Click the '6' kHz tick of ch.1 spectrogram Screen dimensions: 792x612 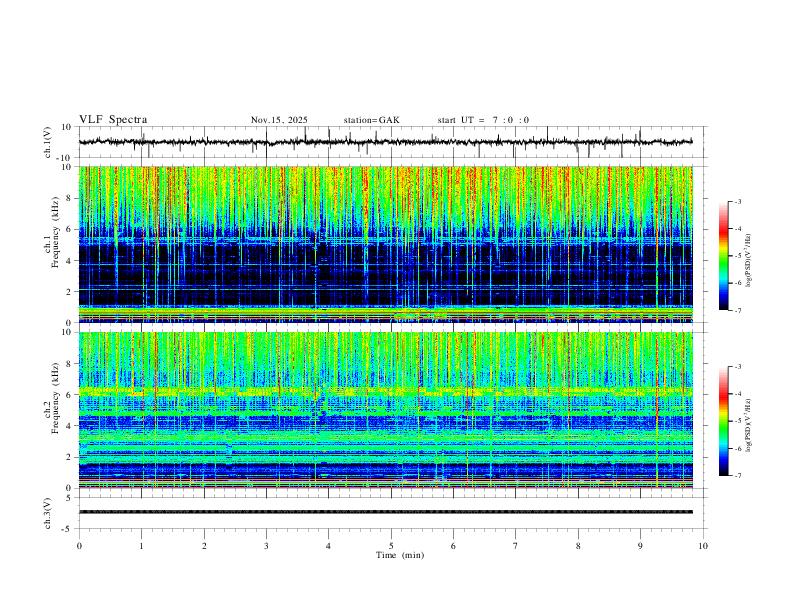pos(70,229)
